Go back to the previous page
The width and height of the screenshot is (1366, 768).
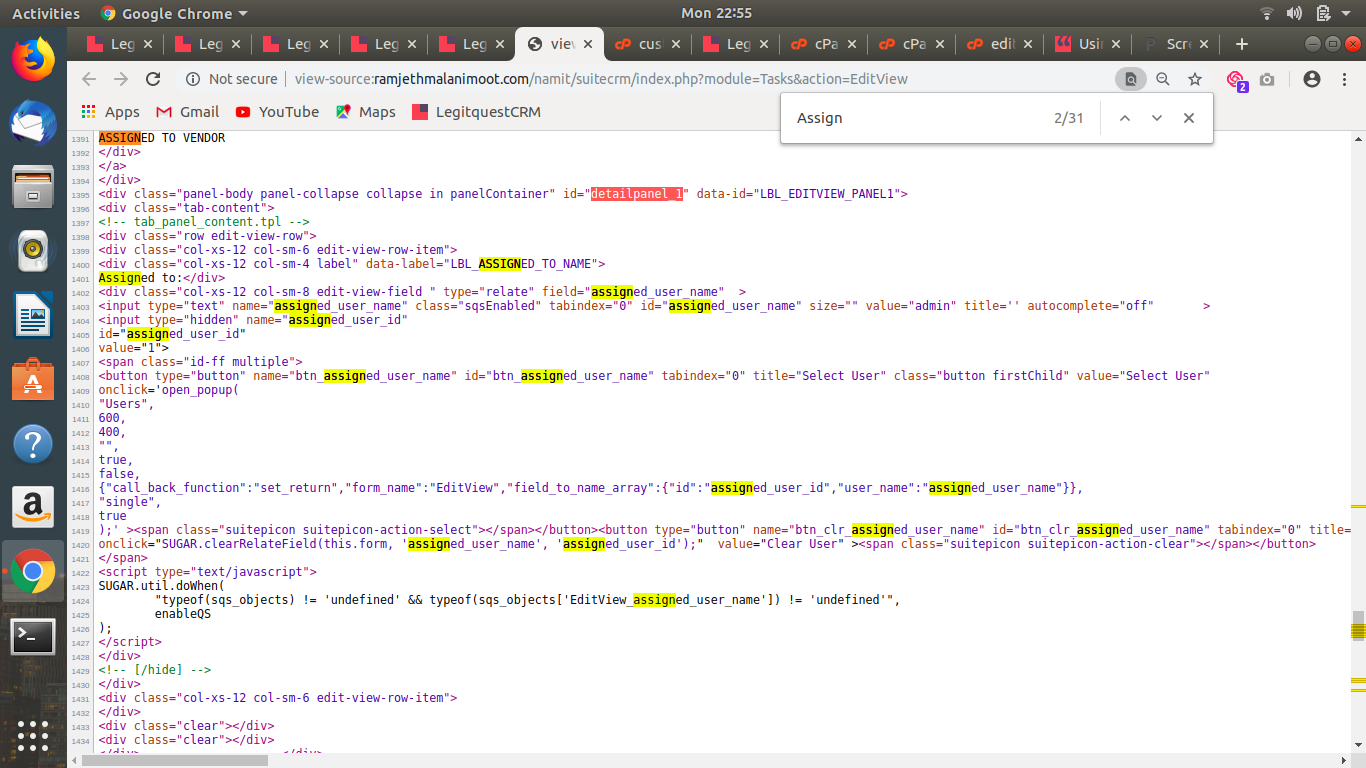coord(89,79)
